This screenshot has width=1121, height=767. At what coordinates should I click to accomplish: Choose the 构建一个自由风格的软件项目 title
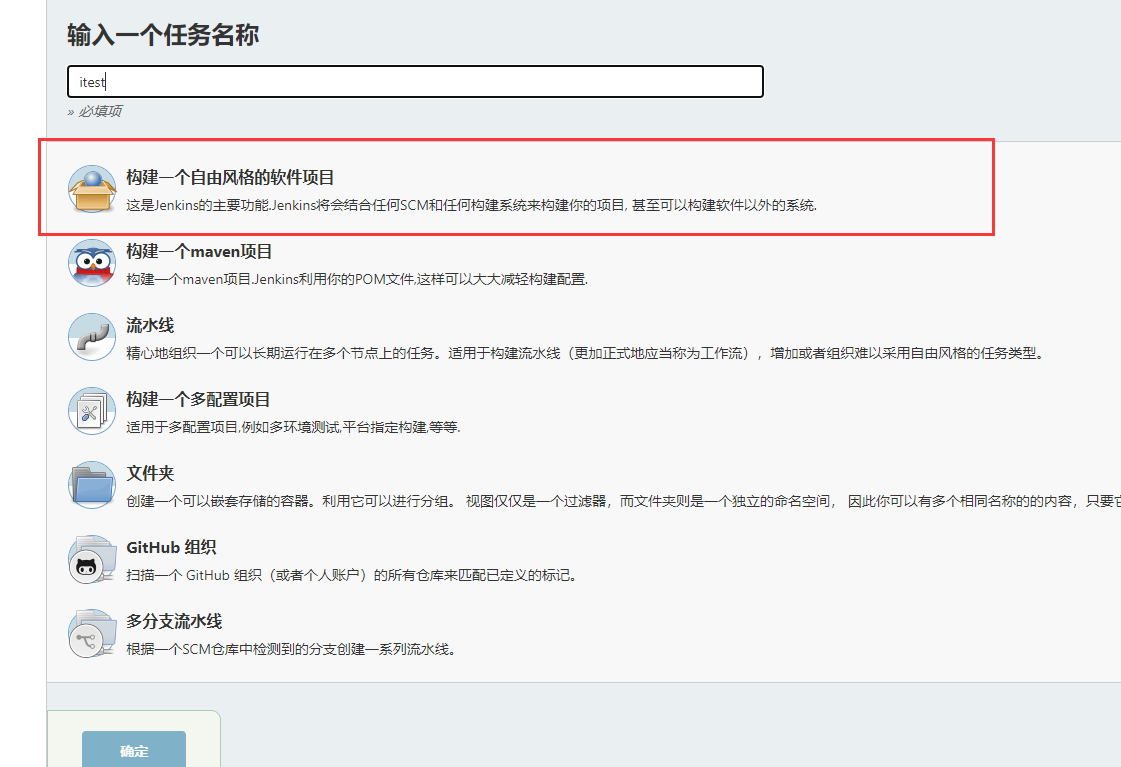[x=230, y=178]
